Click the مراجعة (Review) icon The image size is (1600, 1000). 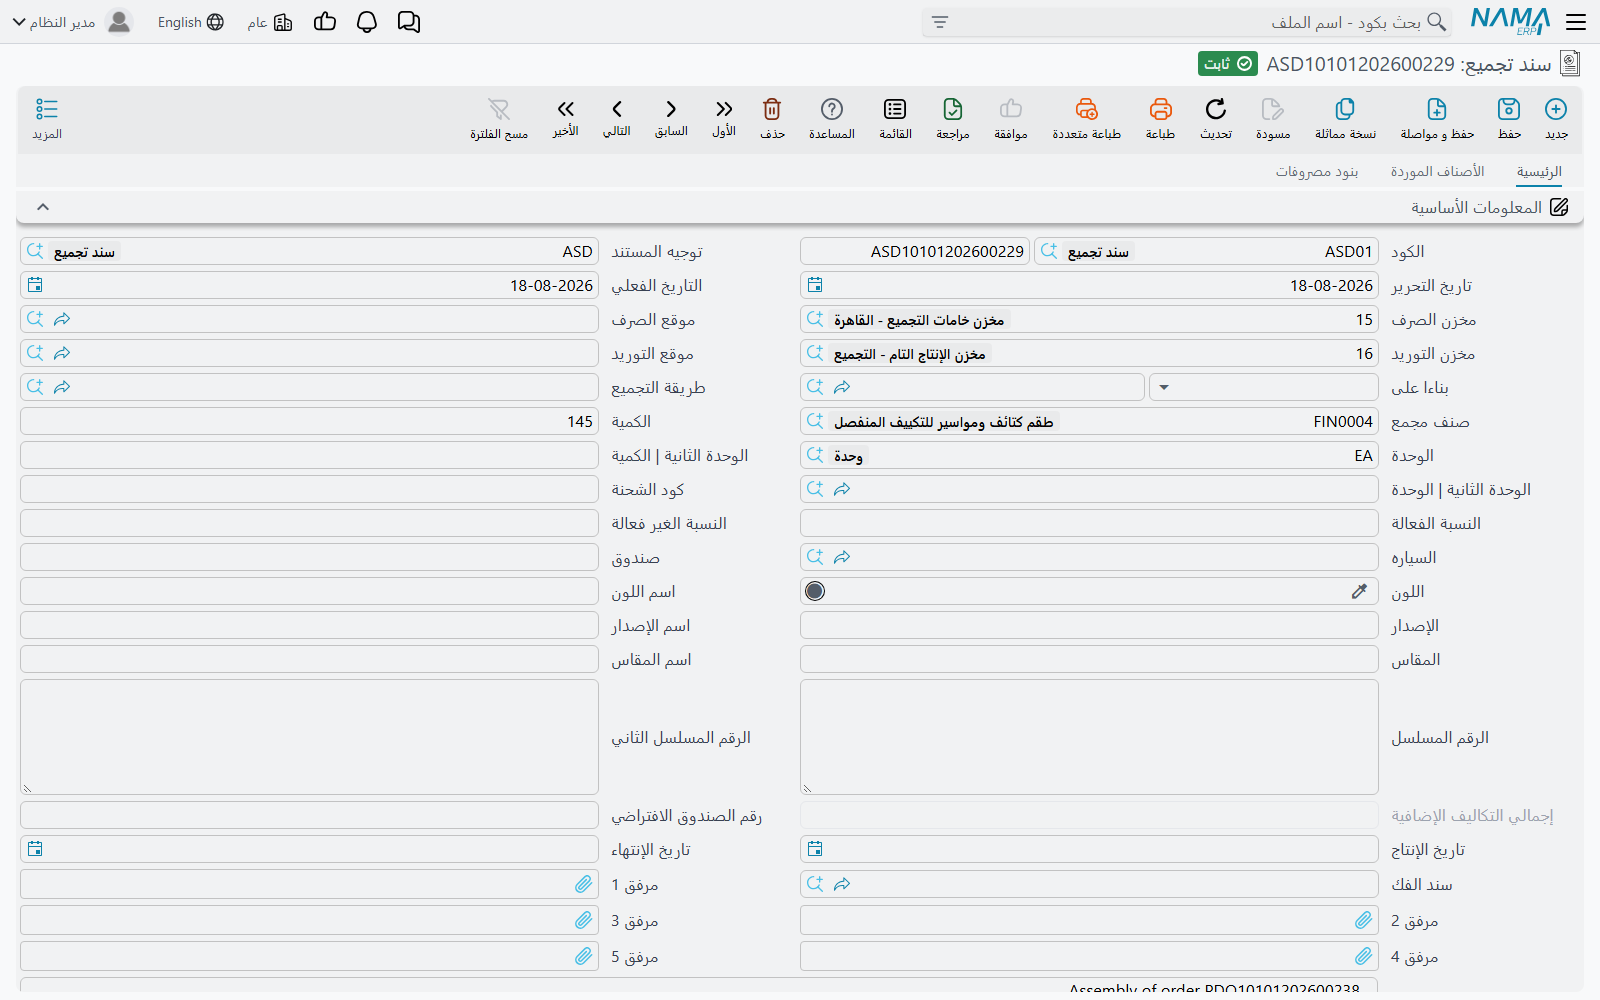click(x=953, y=109)
